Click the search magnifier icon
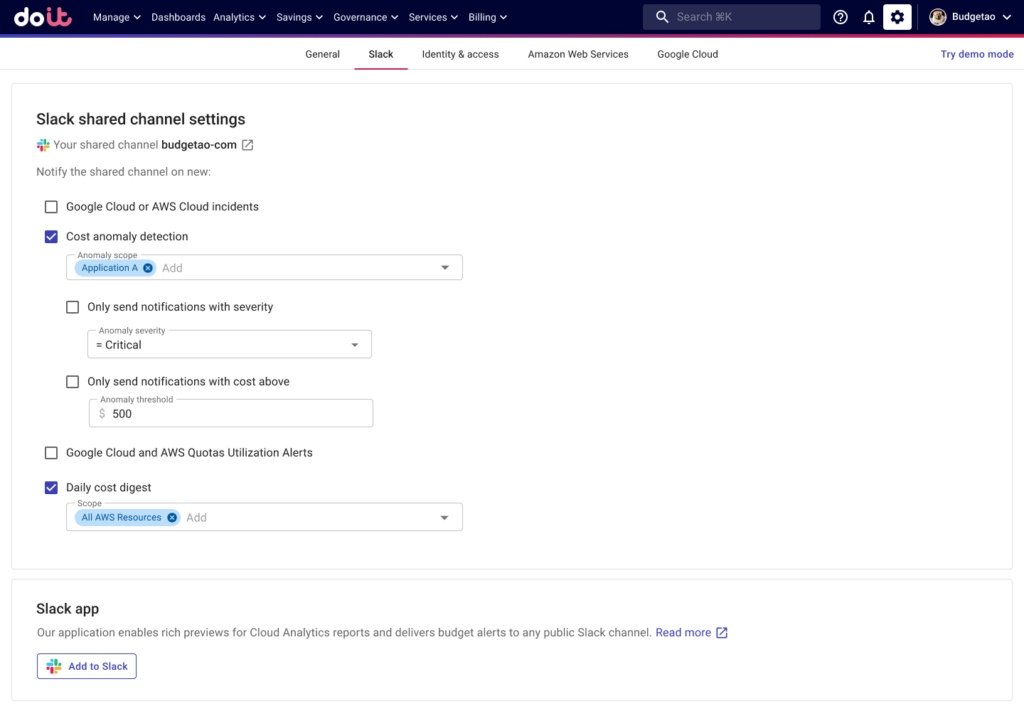 [662, 17]
